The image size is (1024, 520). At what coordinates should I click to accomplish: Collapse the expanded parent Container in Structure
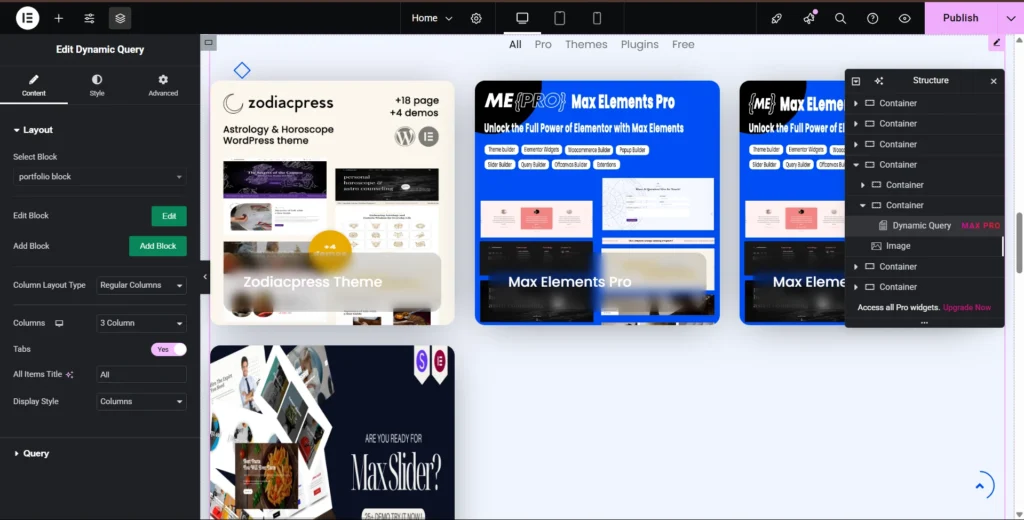(856, 165)
